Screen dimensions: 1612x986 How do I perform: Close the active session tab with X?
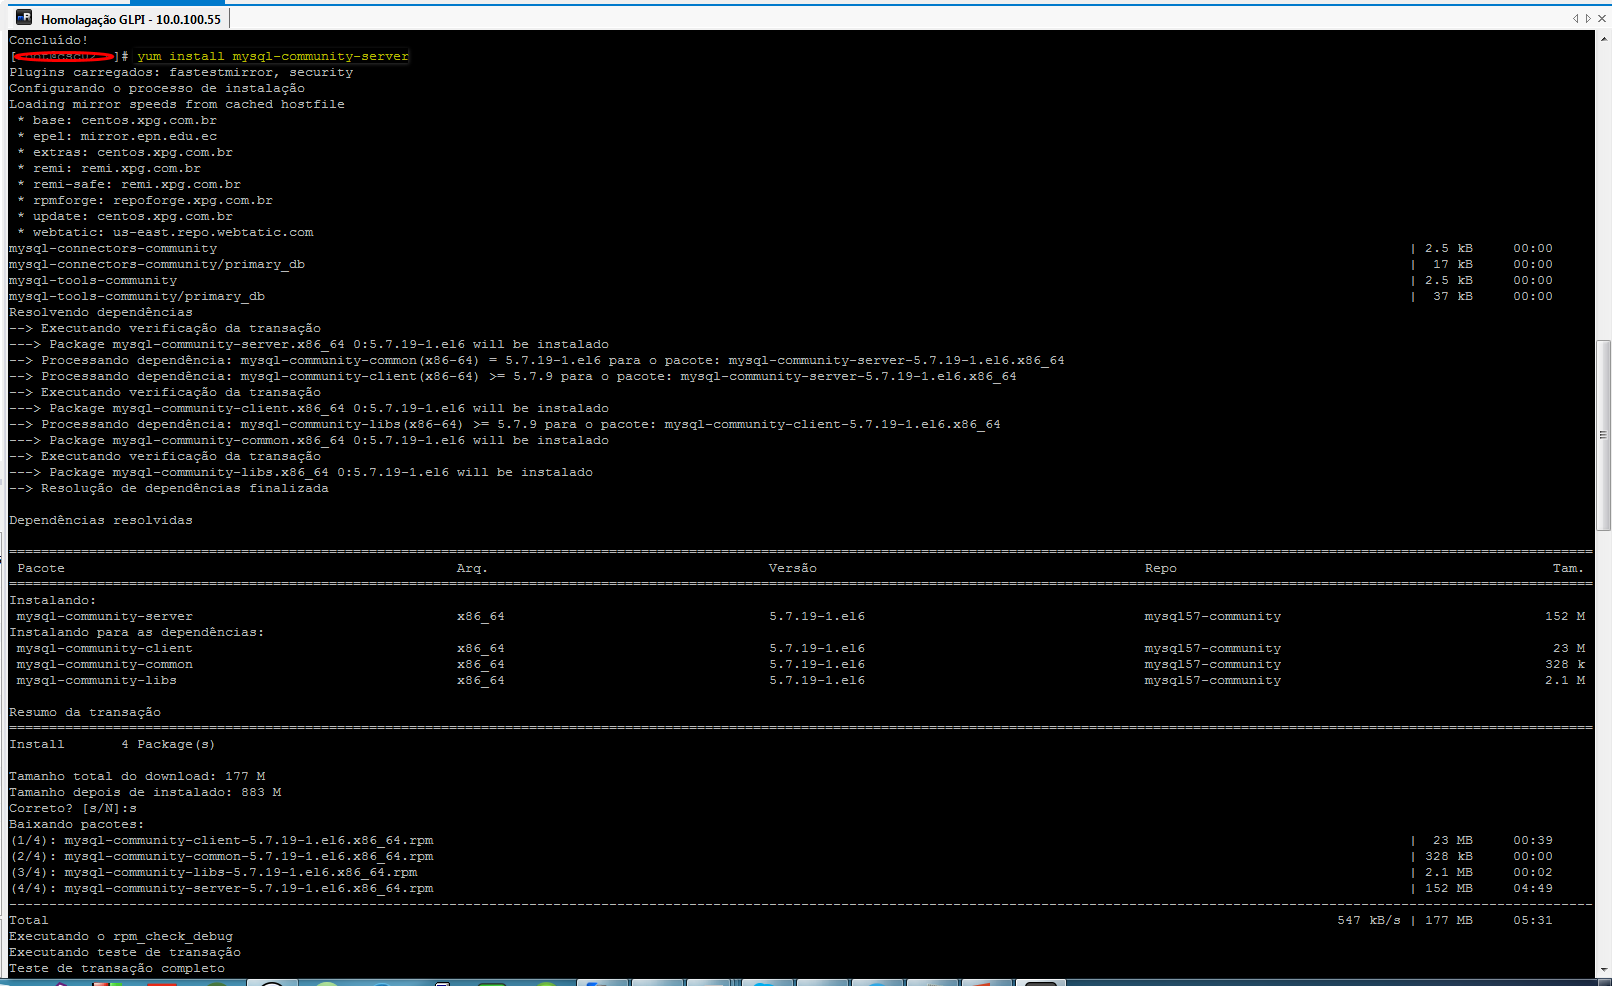[1602, 18]
